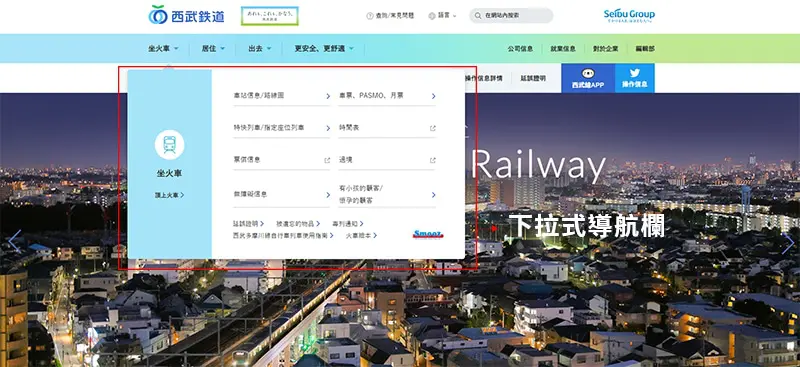Click the Twitter 操作信息 button
This screenshot has width=800, height=367.
click(x=635, y=78)
